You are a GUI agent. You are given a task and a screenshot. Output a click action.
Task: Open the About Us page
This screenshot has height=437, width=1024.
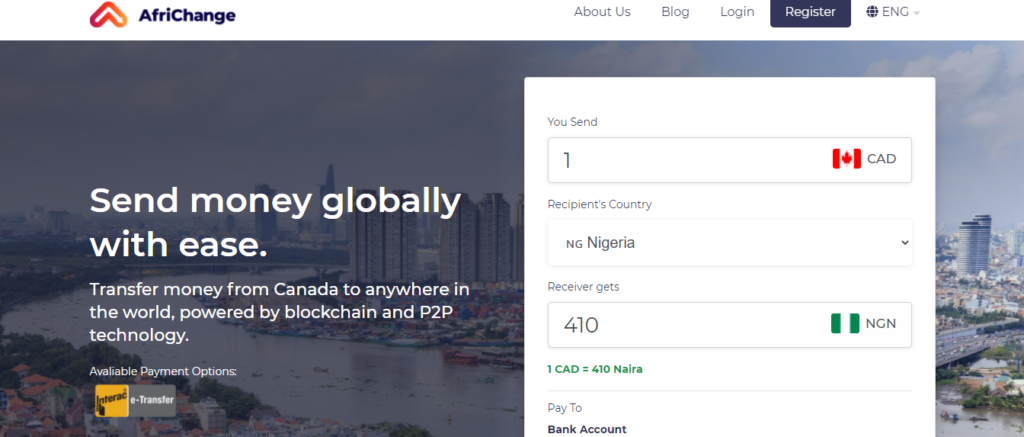602,12
